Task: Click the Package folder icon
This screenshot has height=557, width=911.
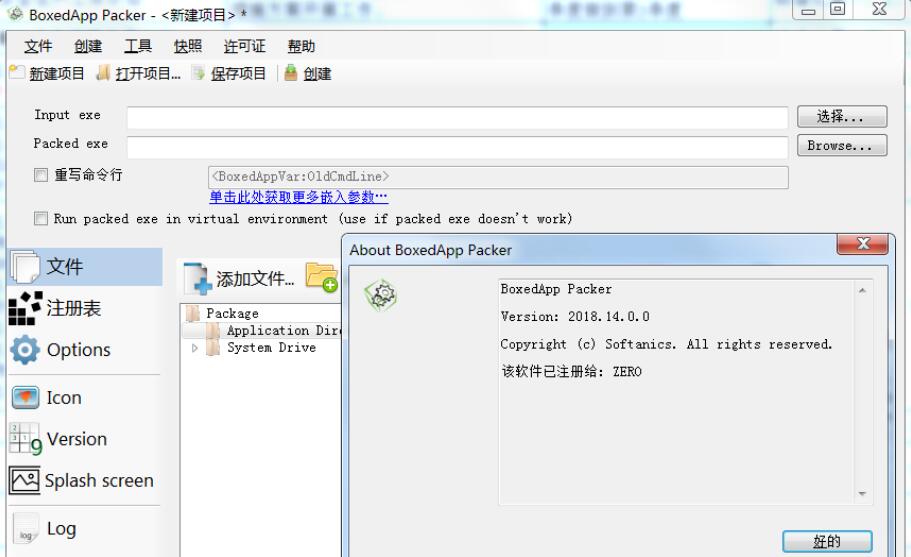Action: tap(193, 313)
